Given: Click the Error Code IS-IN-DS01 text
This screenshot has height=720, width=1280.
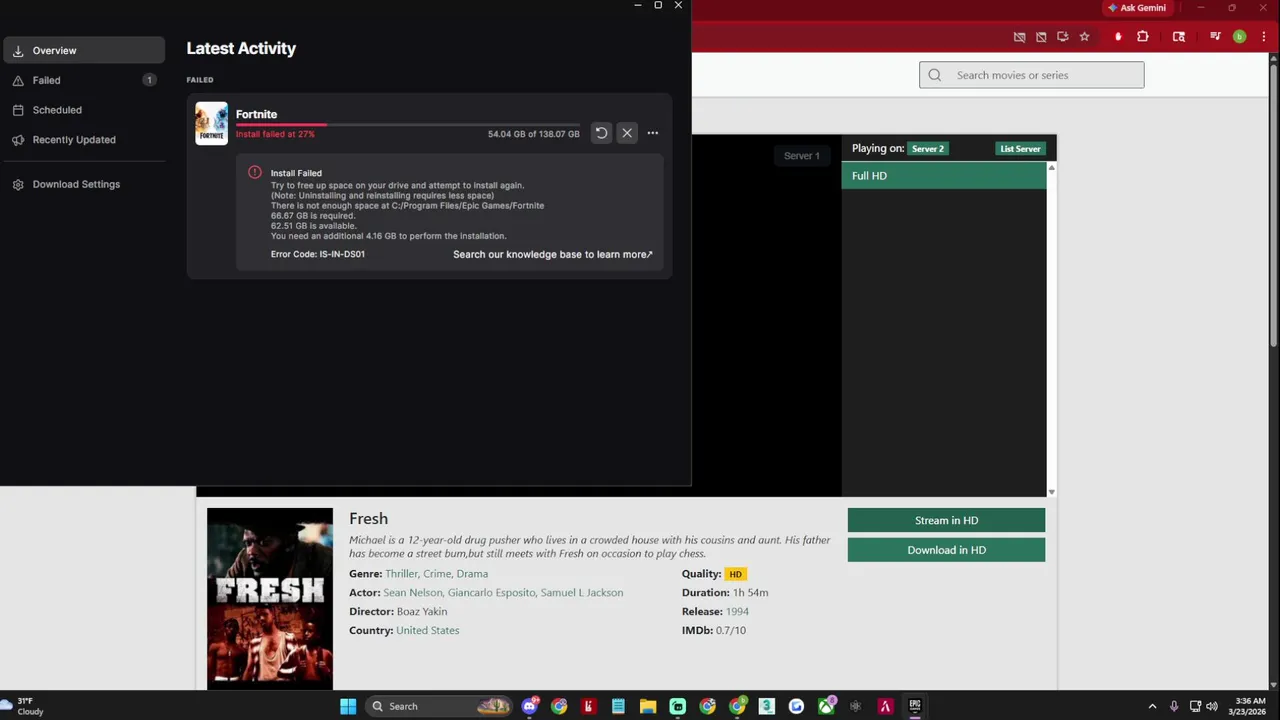Looking at the screenshot, I should click(x=317, y=254).
